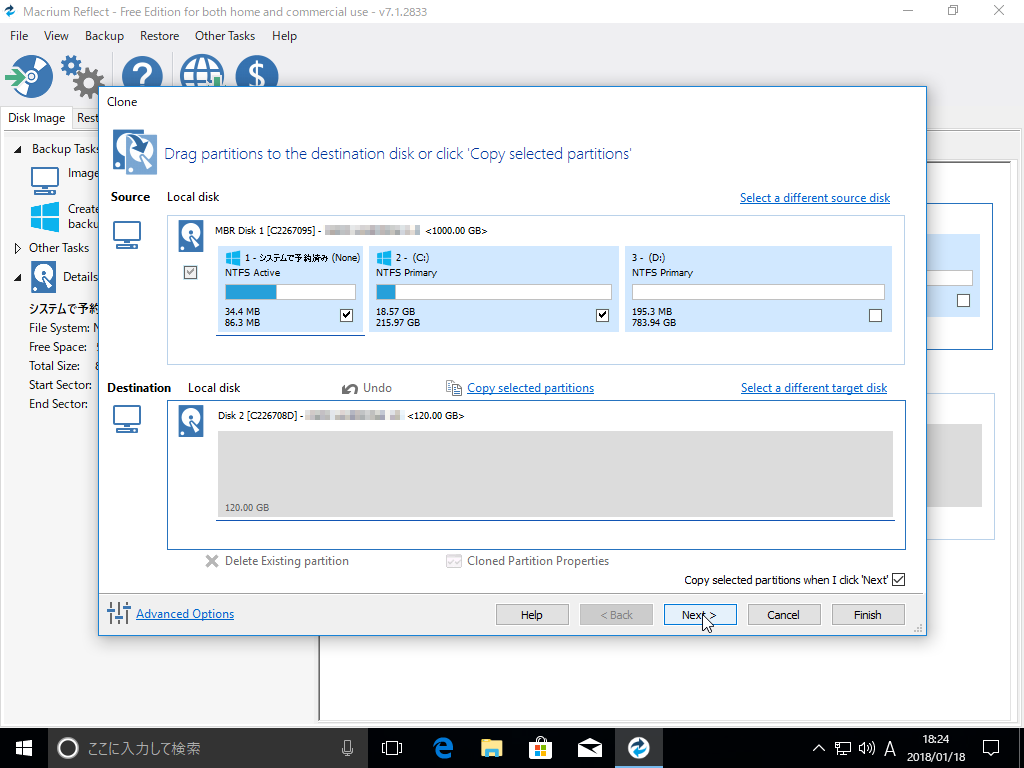
Task: Open Task View on the taskbar
Action: click(392, 748)
